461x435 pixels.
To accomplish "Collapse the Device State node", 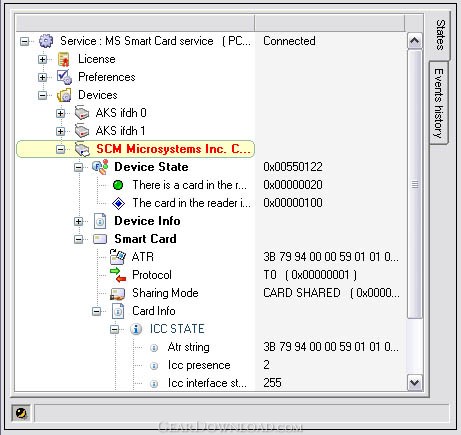I will click(78, 167).
